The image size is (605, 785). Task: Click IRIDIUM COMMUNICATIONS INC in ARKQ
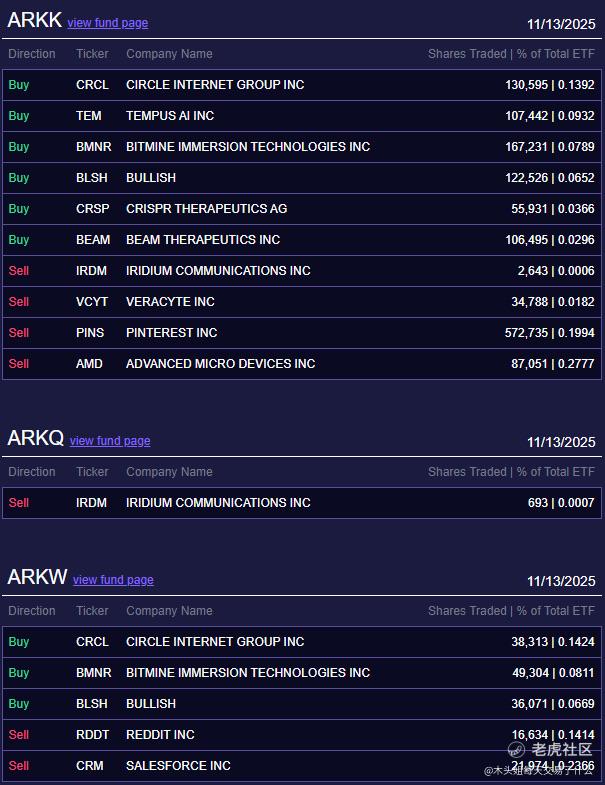(x=218, y=503)
